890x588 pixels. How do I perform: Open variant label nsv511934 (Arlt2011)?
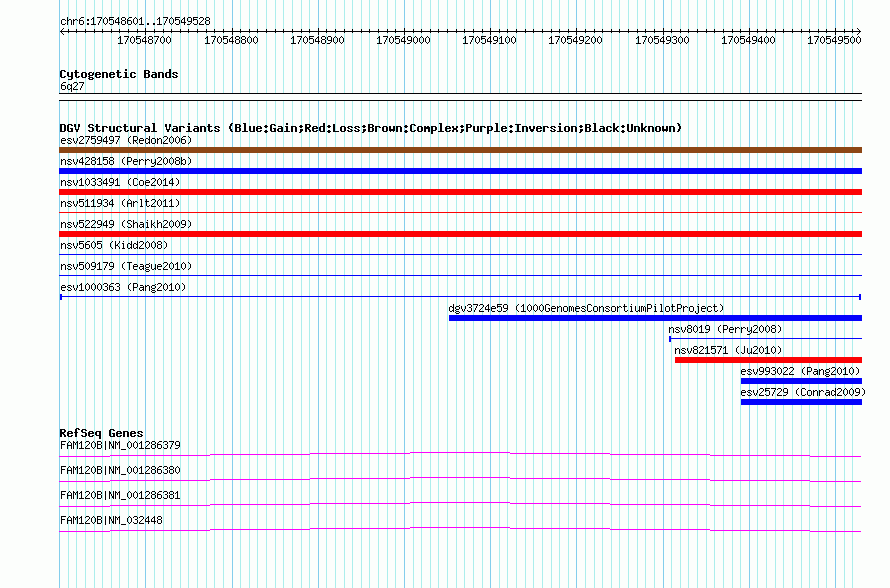tap(120, 203)
